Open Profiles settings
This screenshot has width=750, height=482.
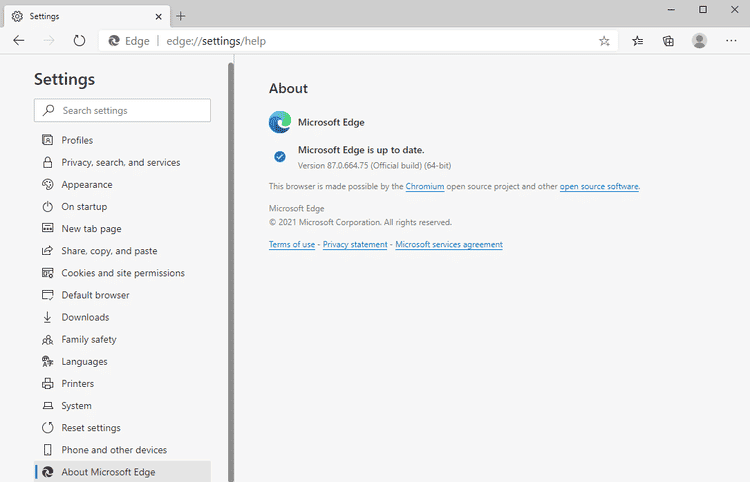click(x=122, y=140)
